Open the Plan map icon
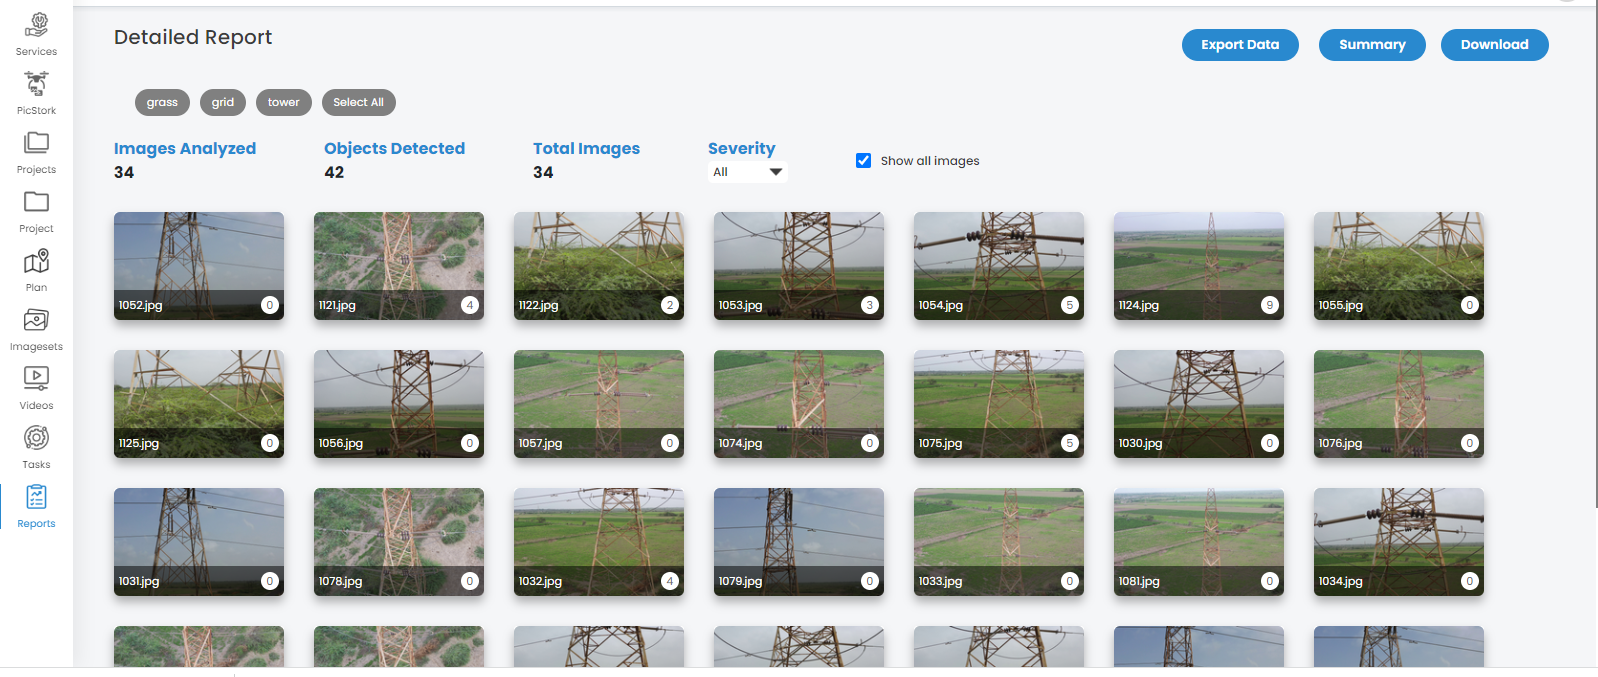This screenshot has height=677, width=1598. [x=37, y=261]
